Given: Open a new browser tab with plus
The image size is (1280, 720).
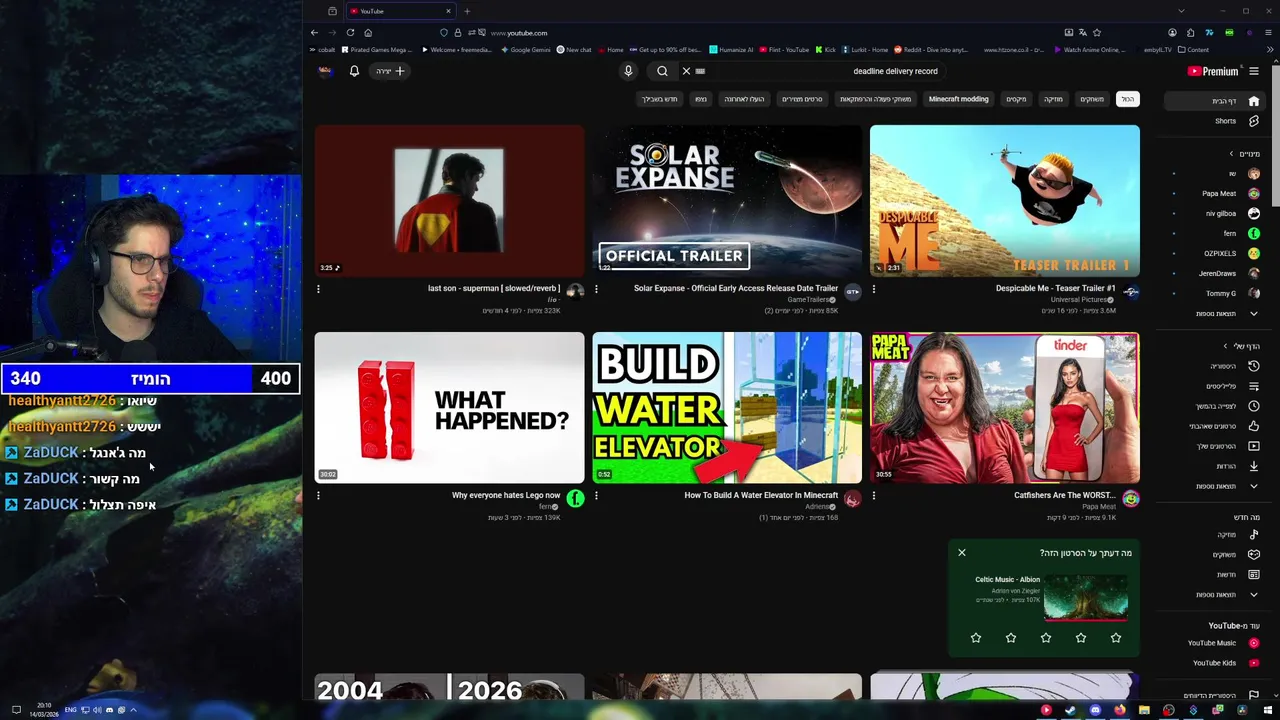Looking at the screenshot, I should pos(467,11).
